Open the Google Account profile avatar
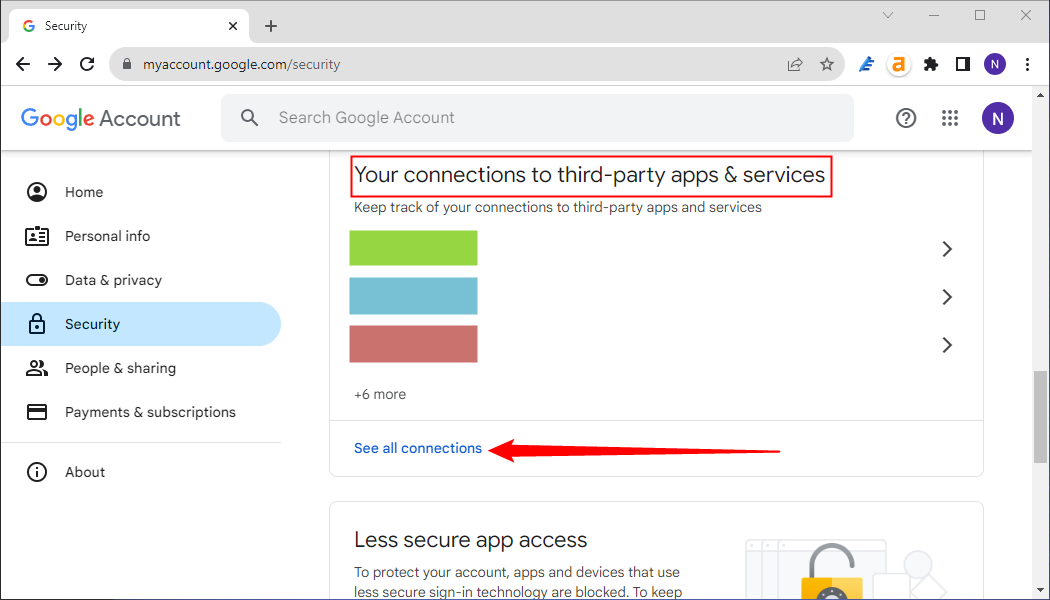The width and height of the screenshot is (1050, 600). click(997, 118)
